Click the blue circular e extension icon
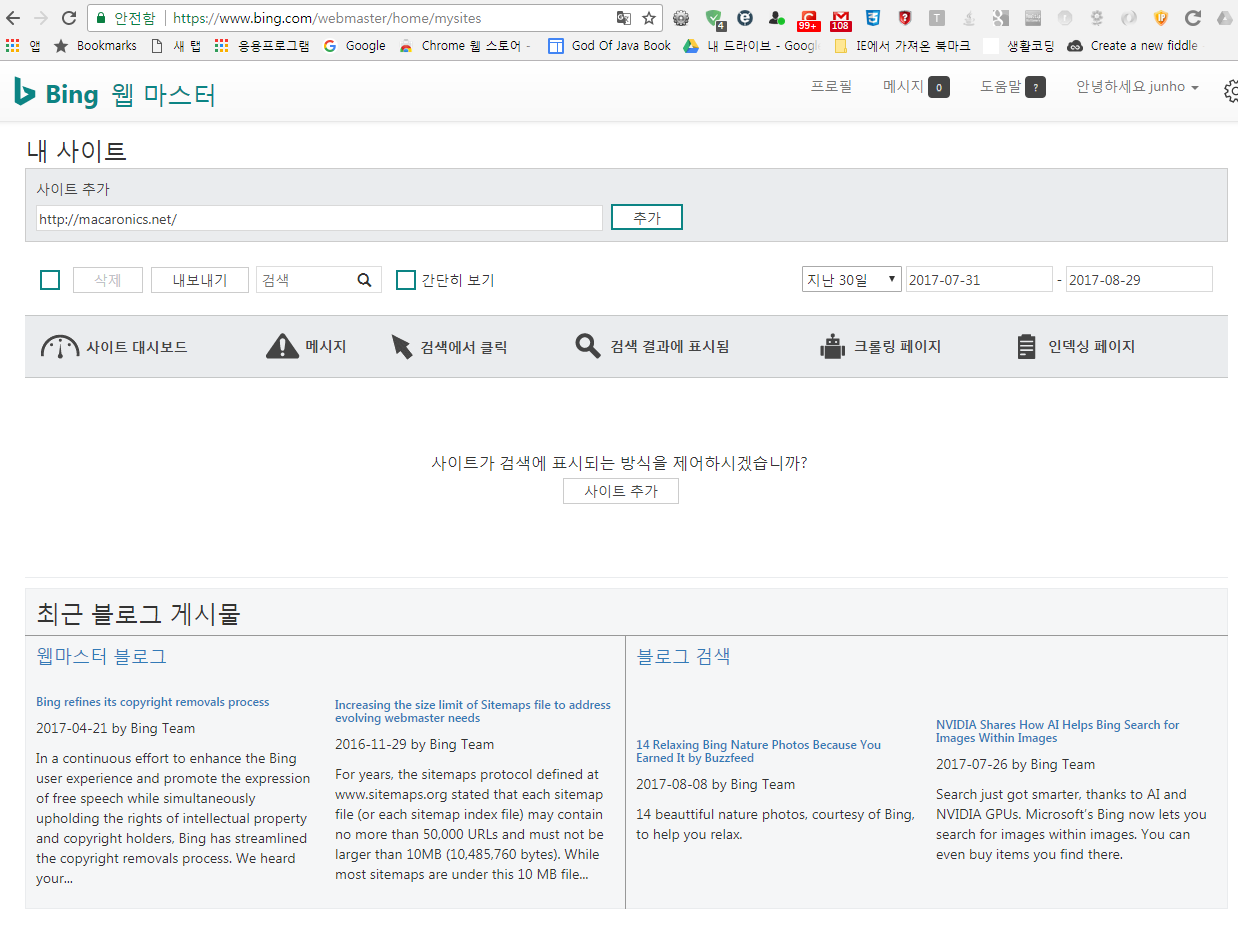 pyautogui.click(x=745, y=17)
